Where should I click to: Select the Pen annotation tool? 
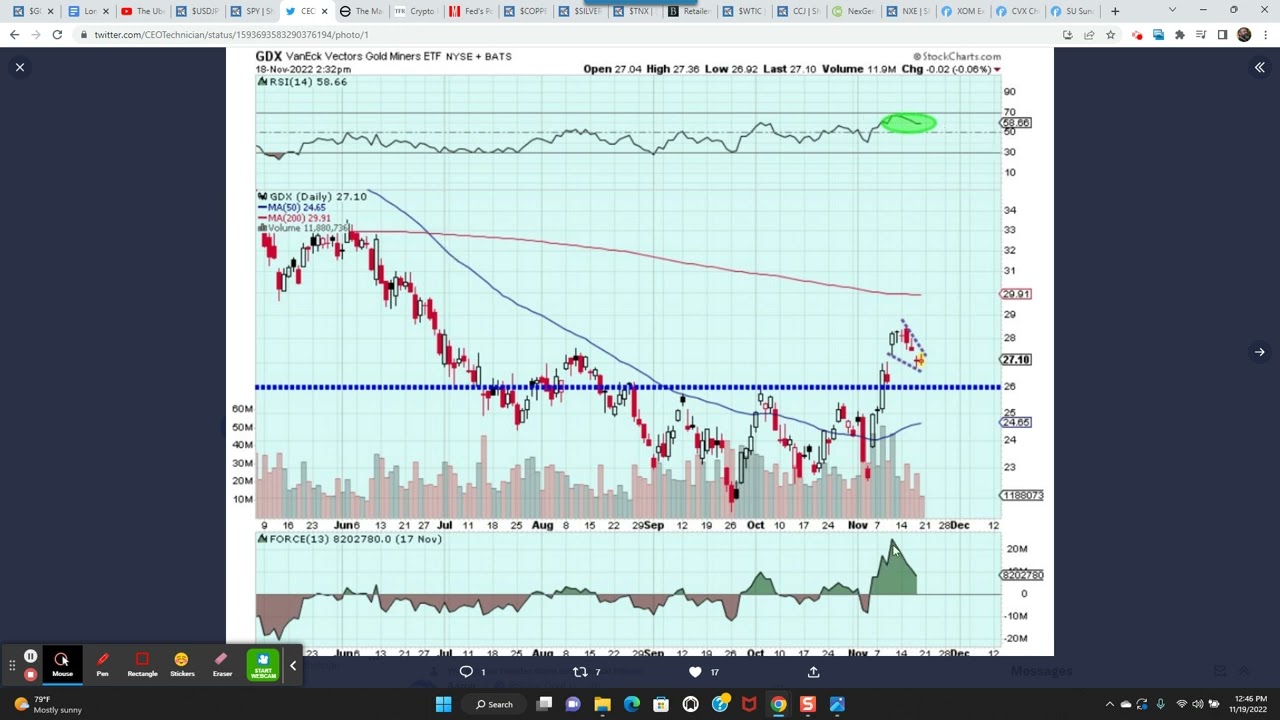[102, 664]
